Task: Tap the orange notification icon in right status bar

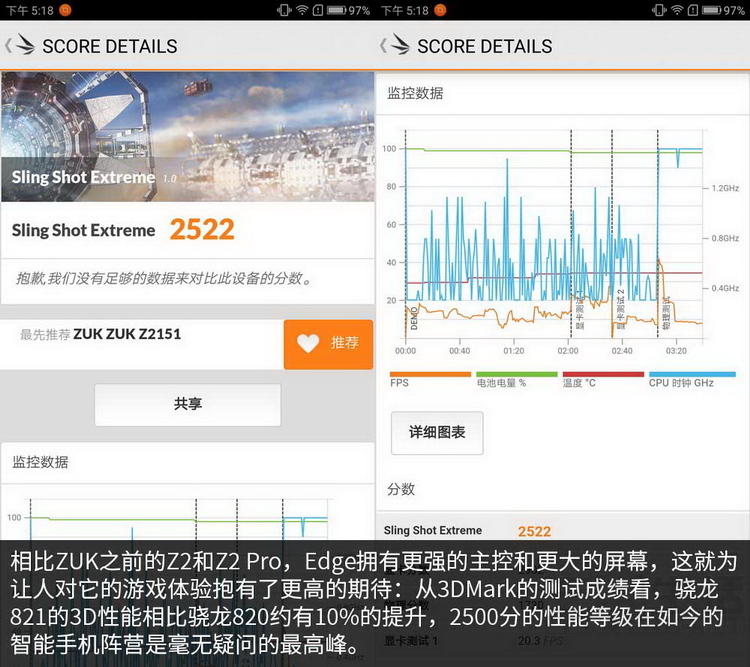Action: (x=440, y=10)
